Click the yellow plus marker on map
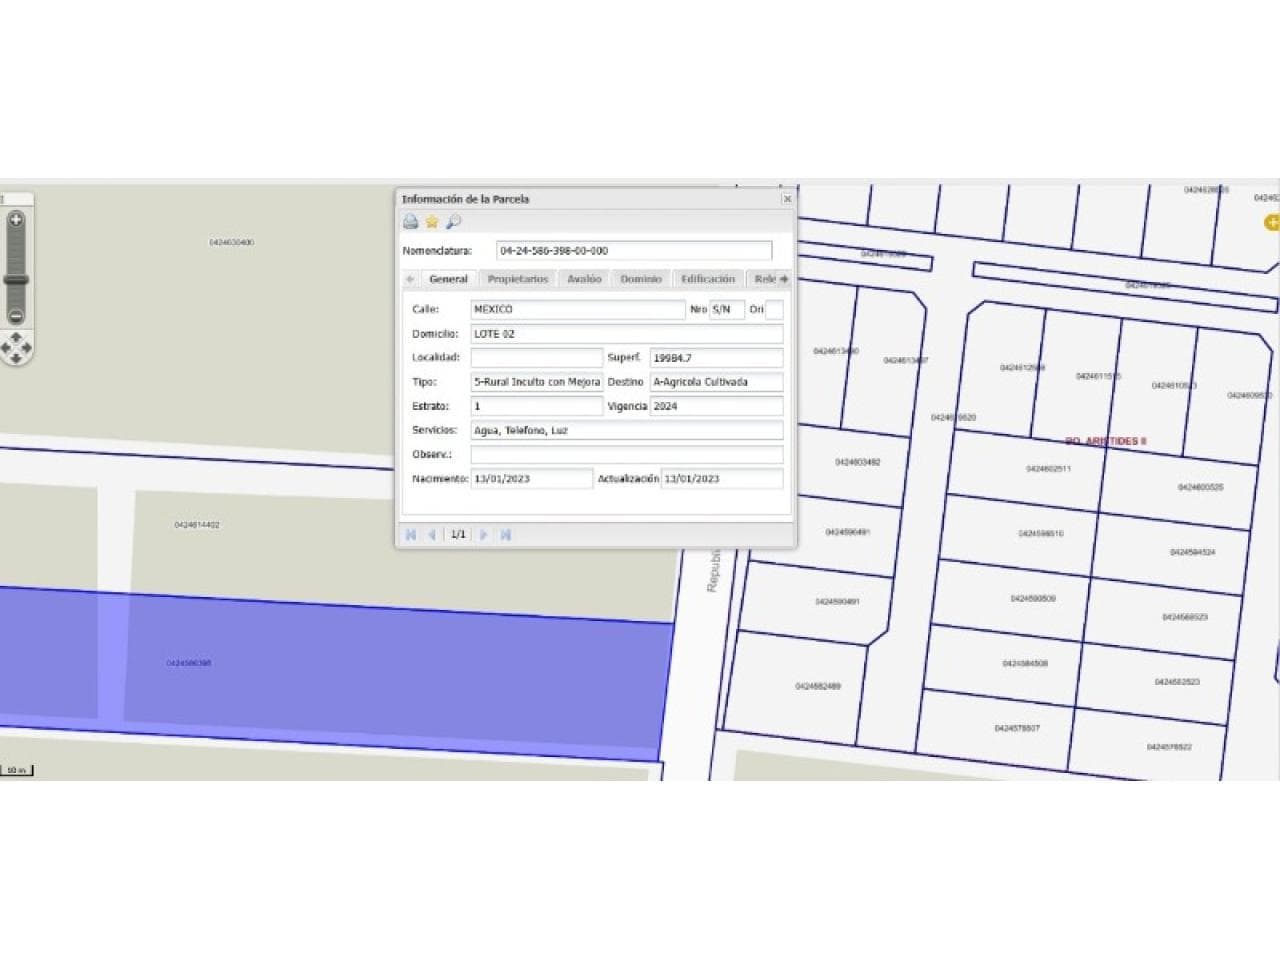This screenshot has width=1280, height=960. [x=1272, y=222]
